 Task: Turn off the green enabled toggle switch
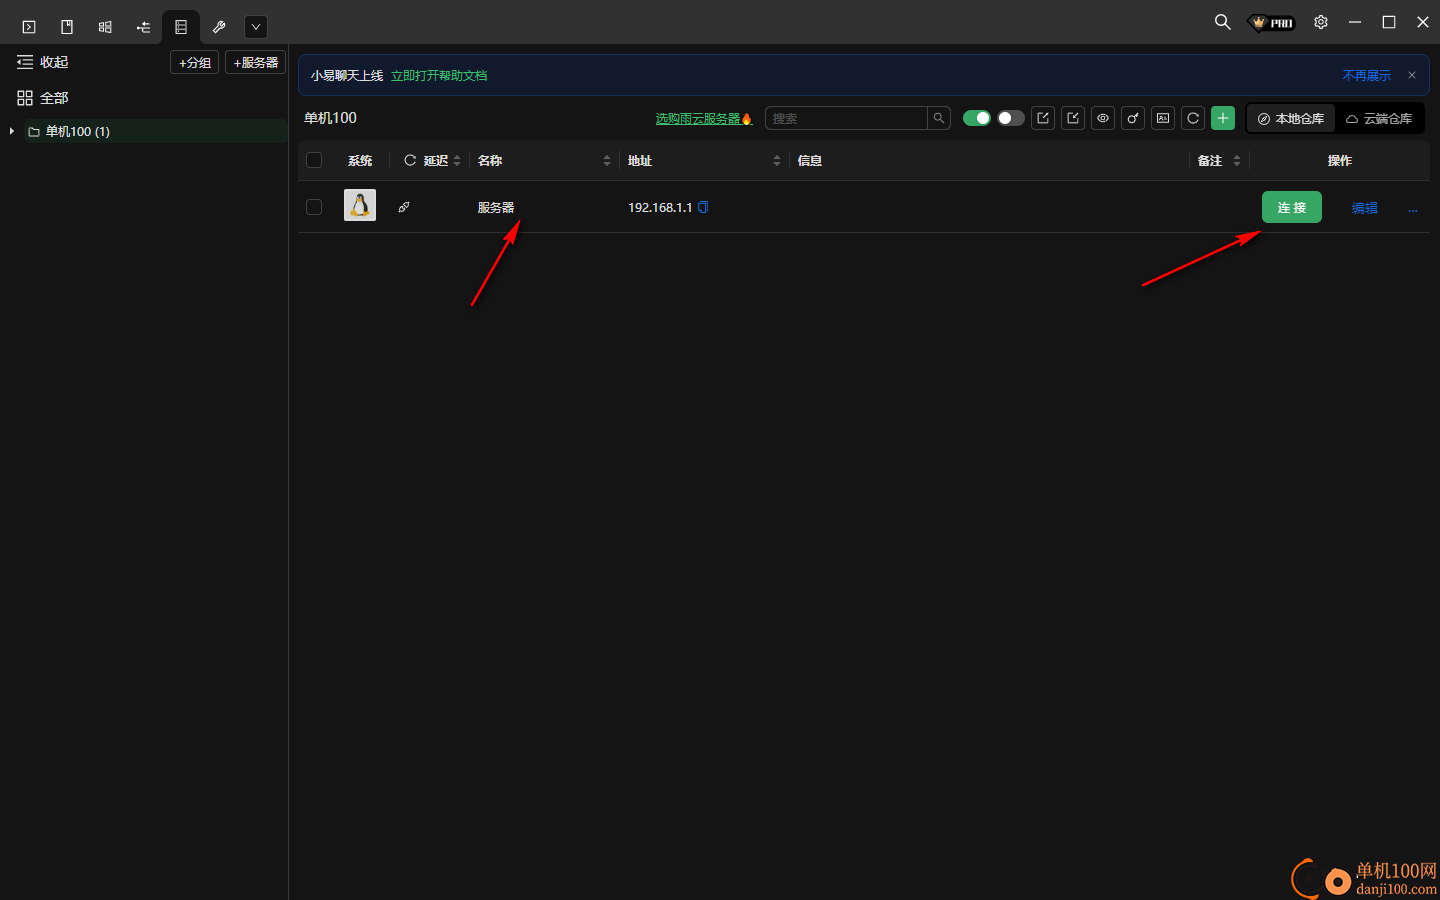pos(977,118)
